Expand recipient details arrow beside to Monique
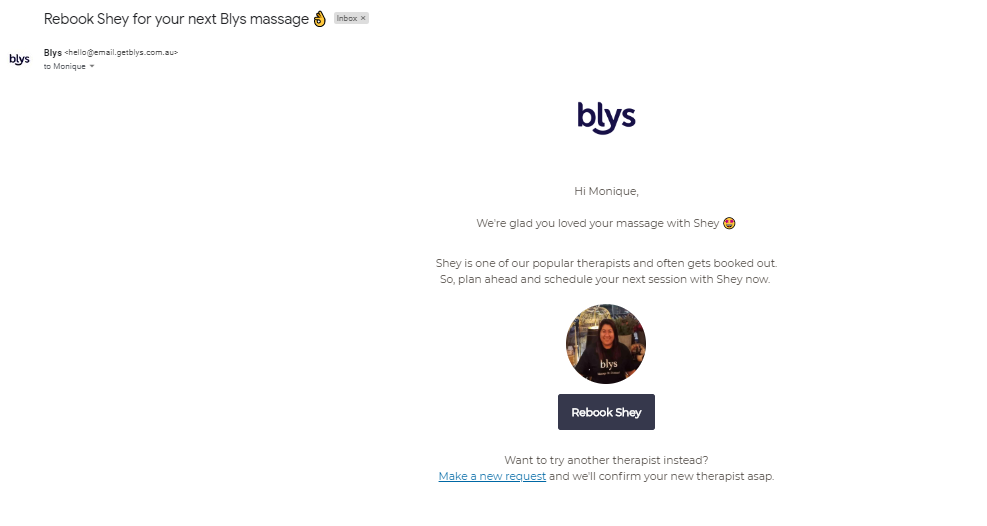Viewport: 987px width, 526px height. point(92,67)
